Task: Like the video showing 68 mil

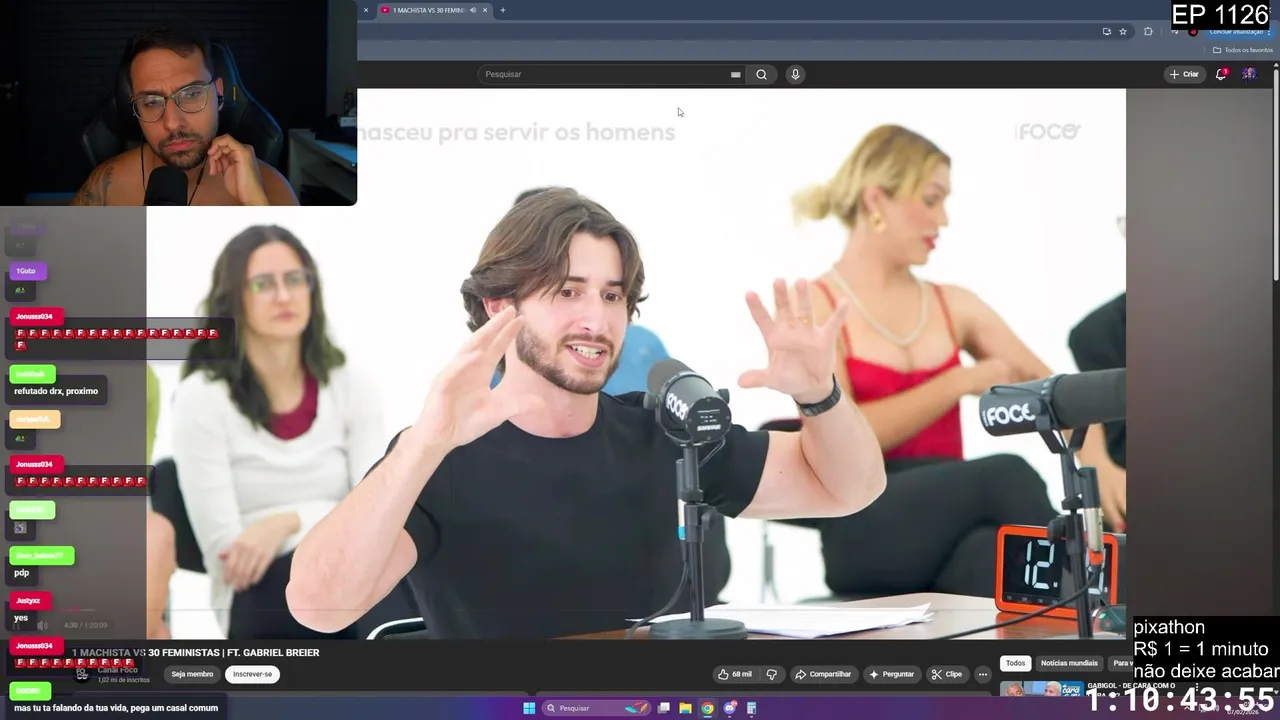Action: click(x=734, y=674)
